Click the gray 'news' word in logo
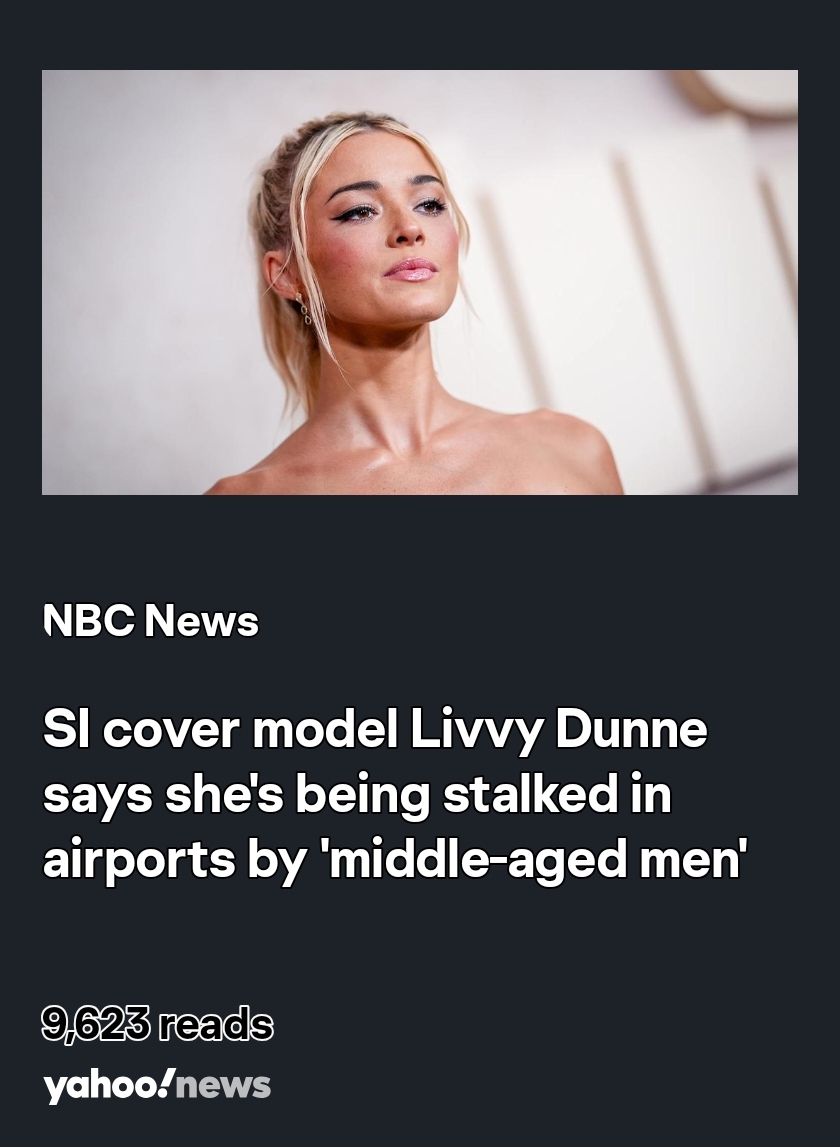The image size is (840, 1147). point(224,1087)
